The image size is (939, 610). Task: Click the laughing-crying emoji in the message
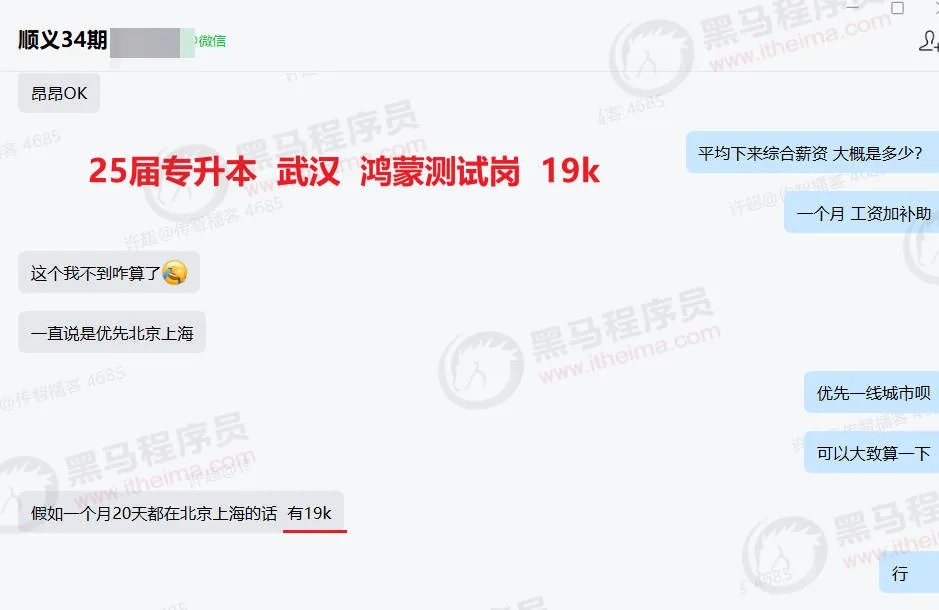pyautogui.click(x=174, y=273)
